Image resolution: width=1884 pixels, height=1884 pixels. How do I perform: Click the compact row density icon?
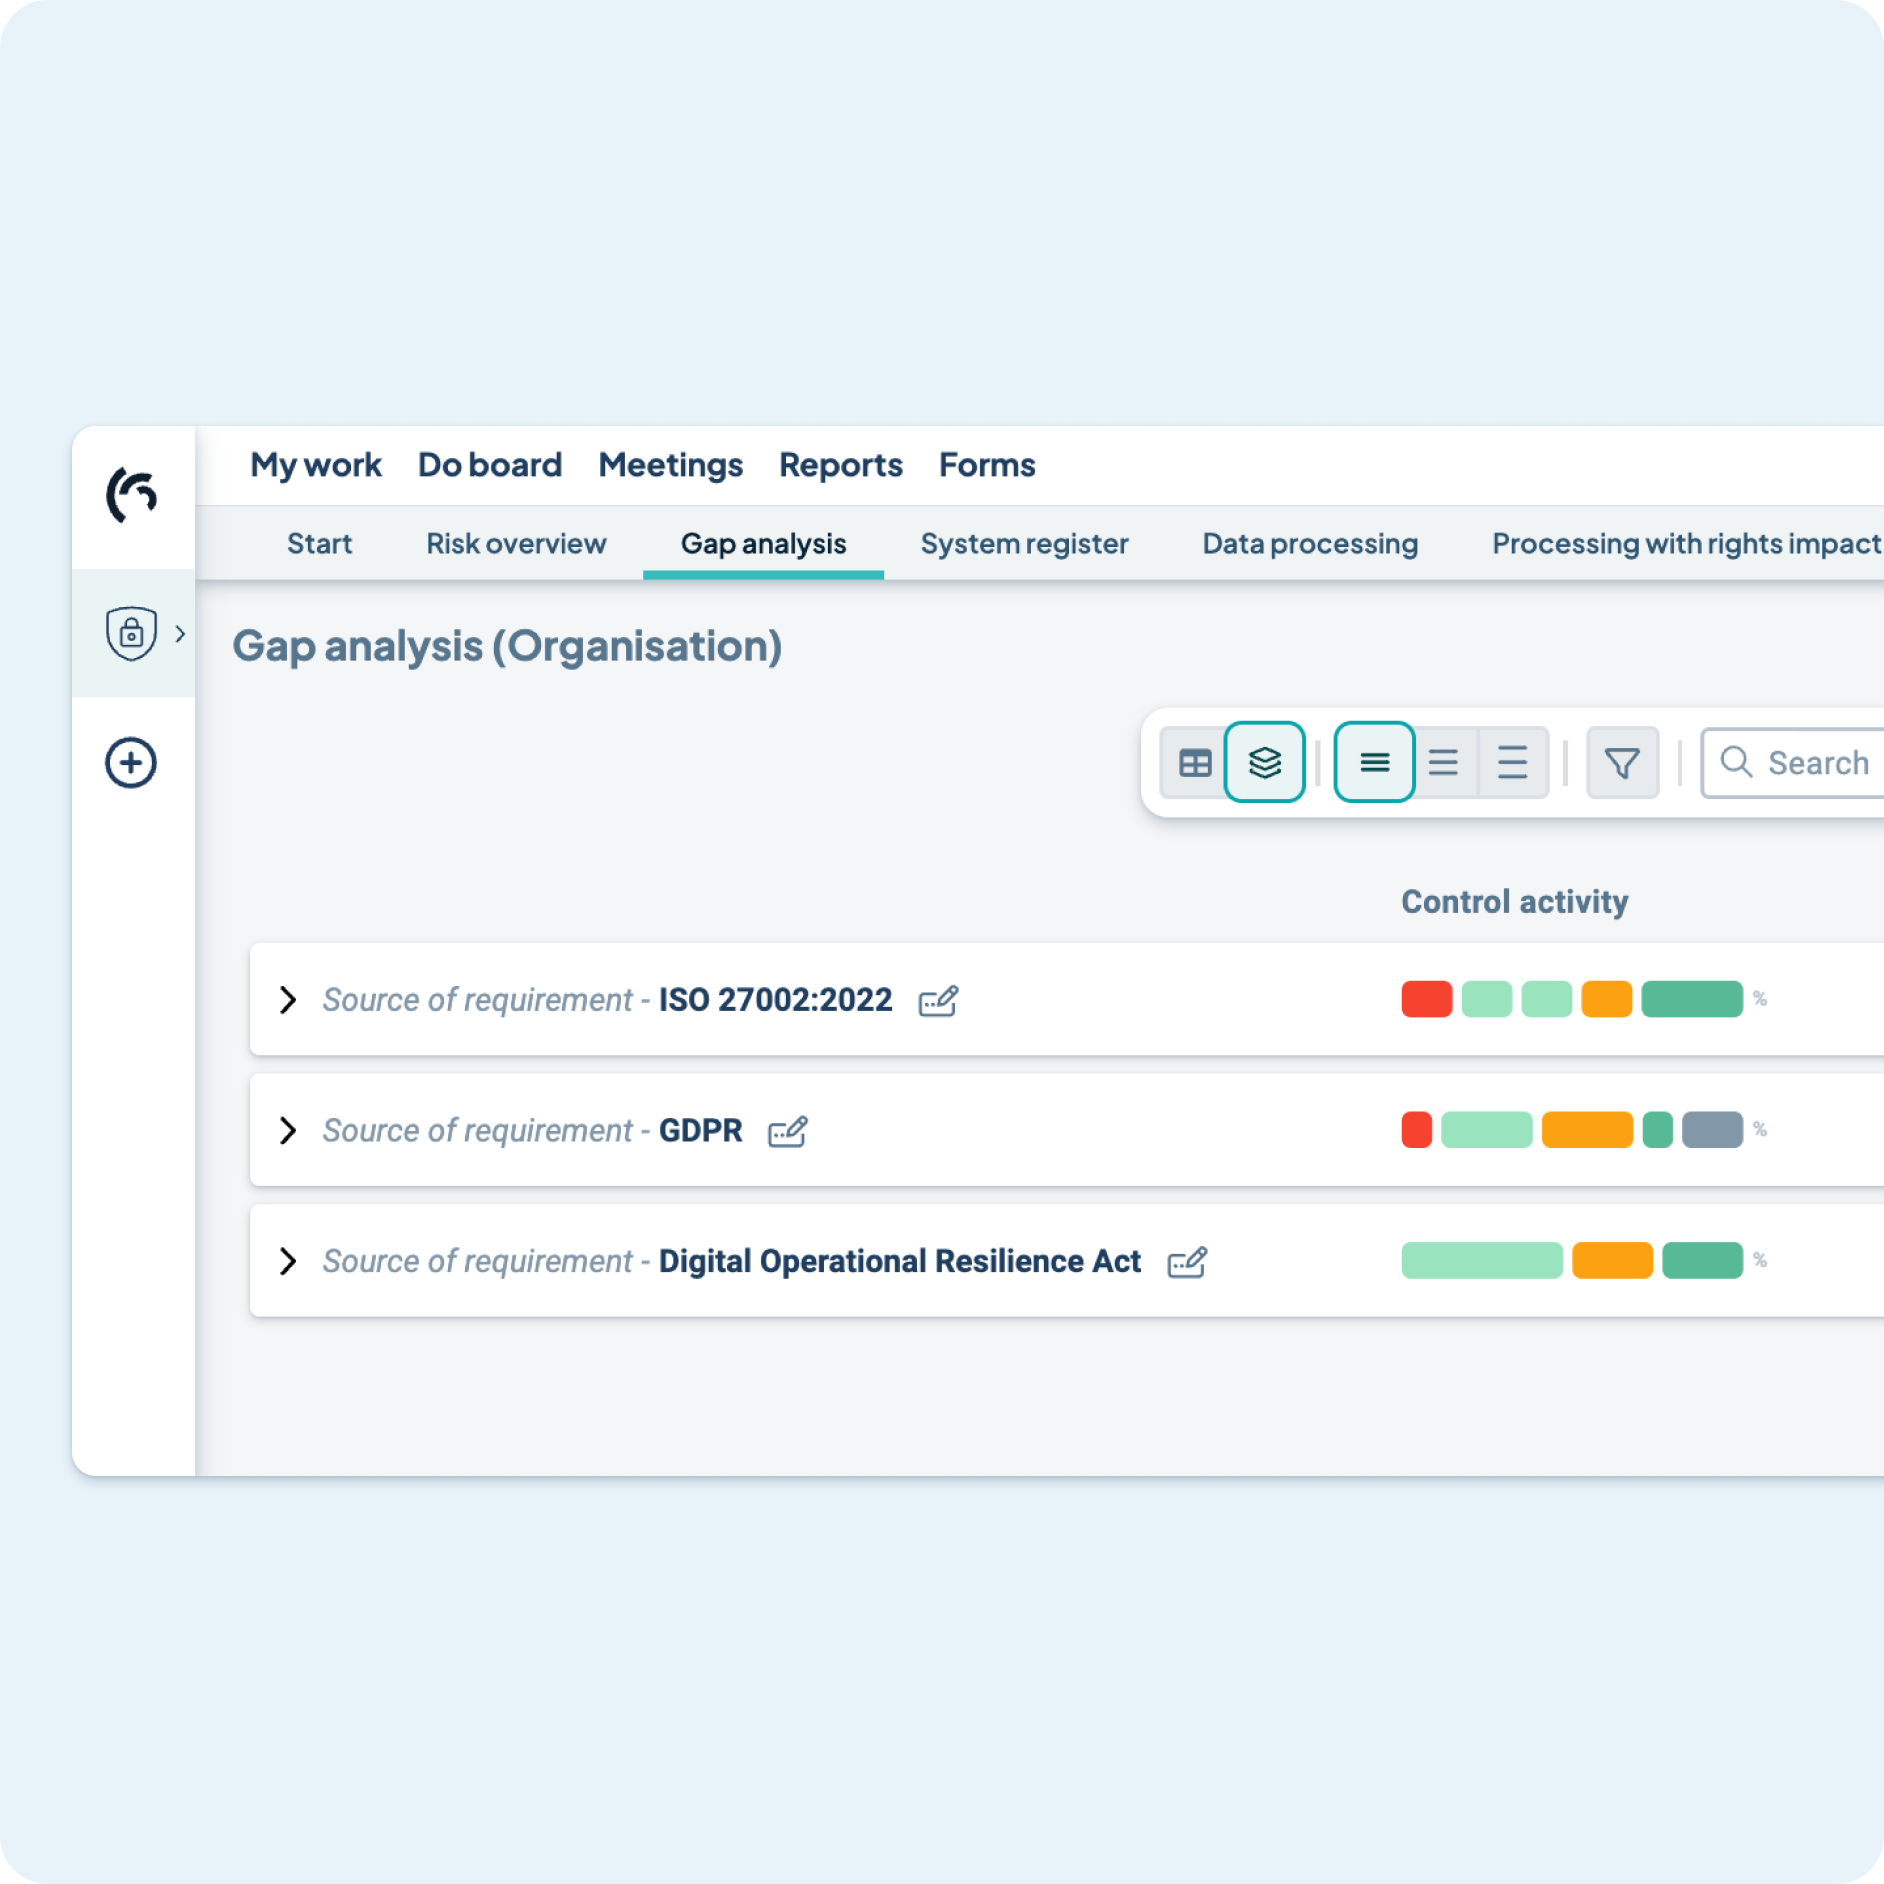[x=1374, y=762]
